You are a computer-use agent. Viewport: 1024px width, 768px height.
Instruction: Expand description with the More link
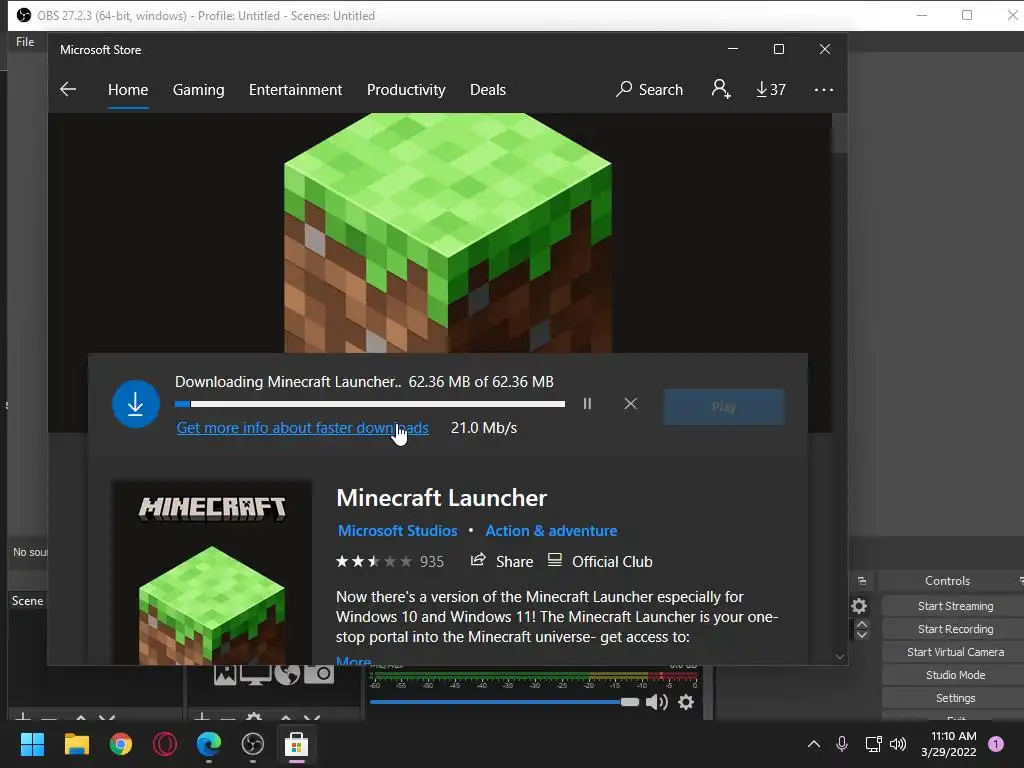[x=353, y=661]
